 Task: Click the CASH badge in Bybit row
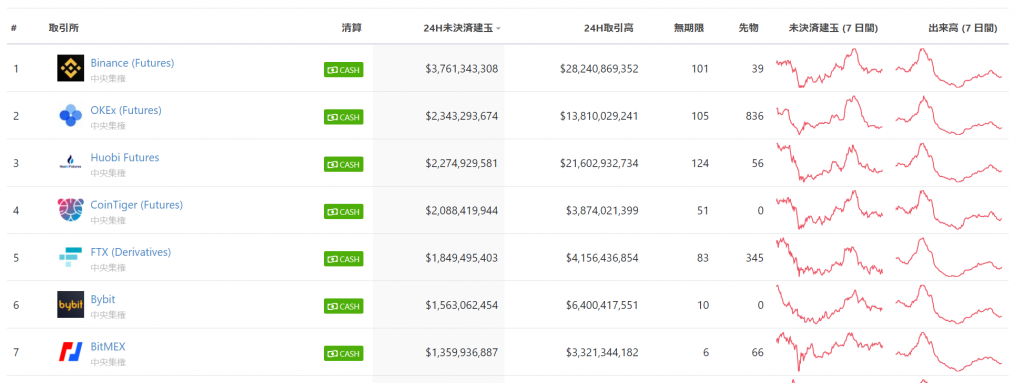tap(344, 306)
